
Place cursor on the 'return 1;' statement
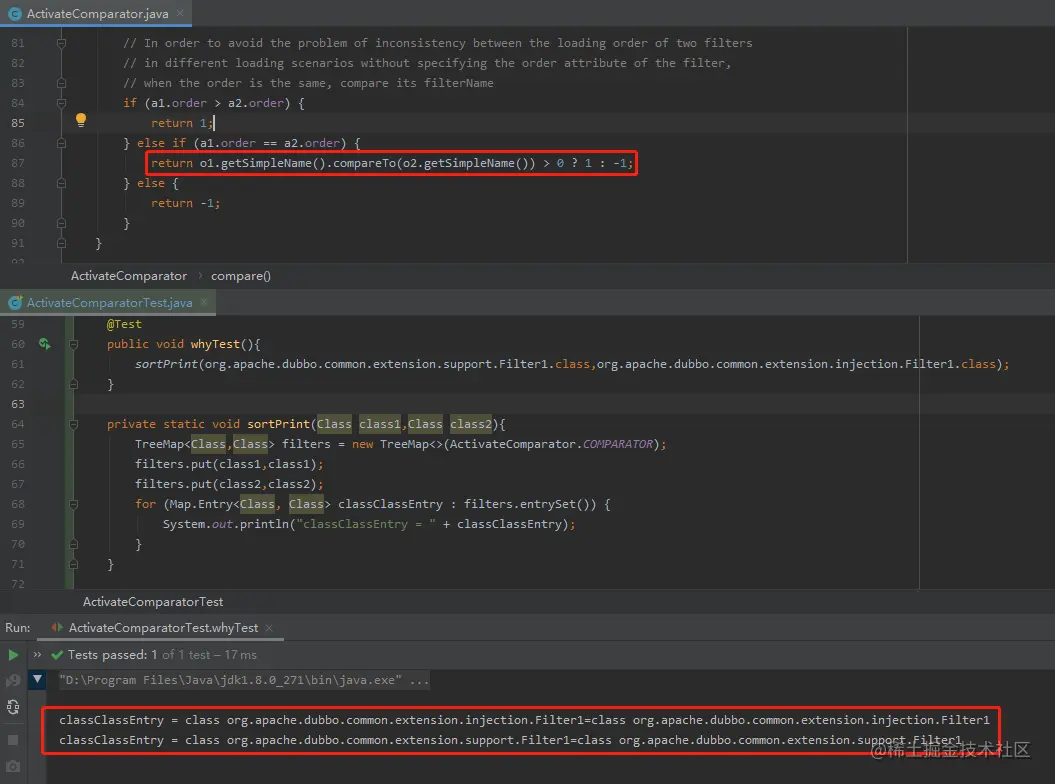182,123
